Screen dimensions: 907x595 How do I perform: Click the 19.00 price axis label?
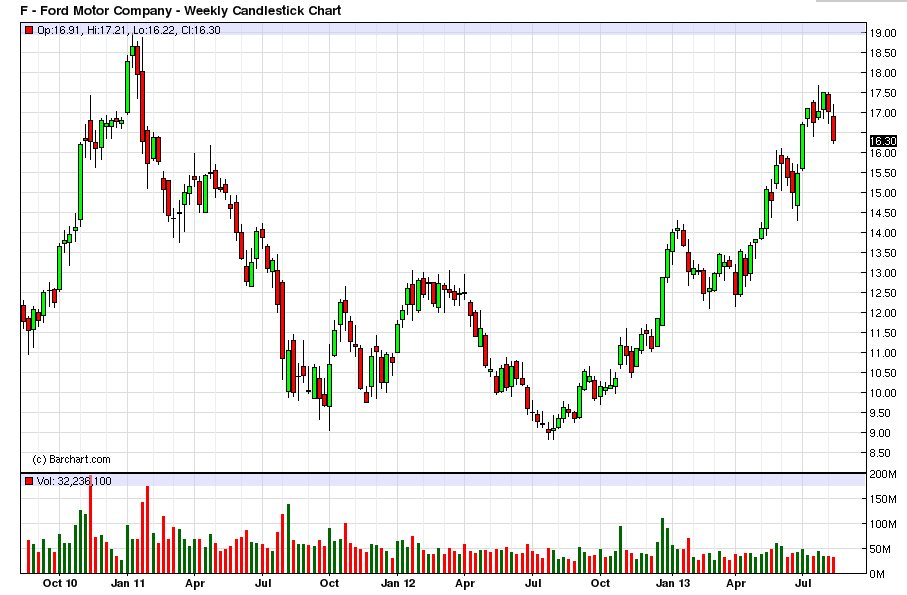point(883,33)
